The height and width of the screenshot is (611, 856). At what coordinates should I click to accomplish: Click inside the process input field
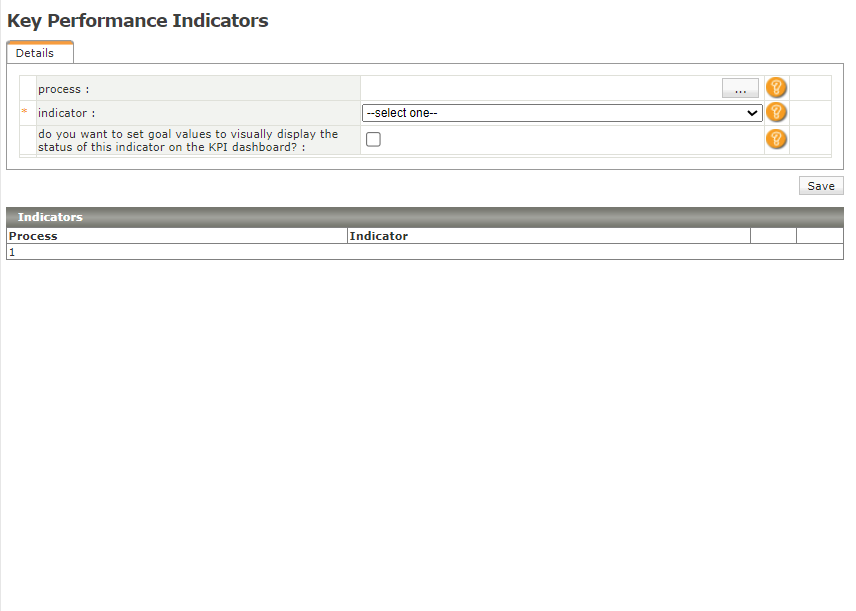540,89
